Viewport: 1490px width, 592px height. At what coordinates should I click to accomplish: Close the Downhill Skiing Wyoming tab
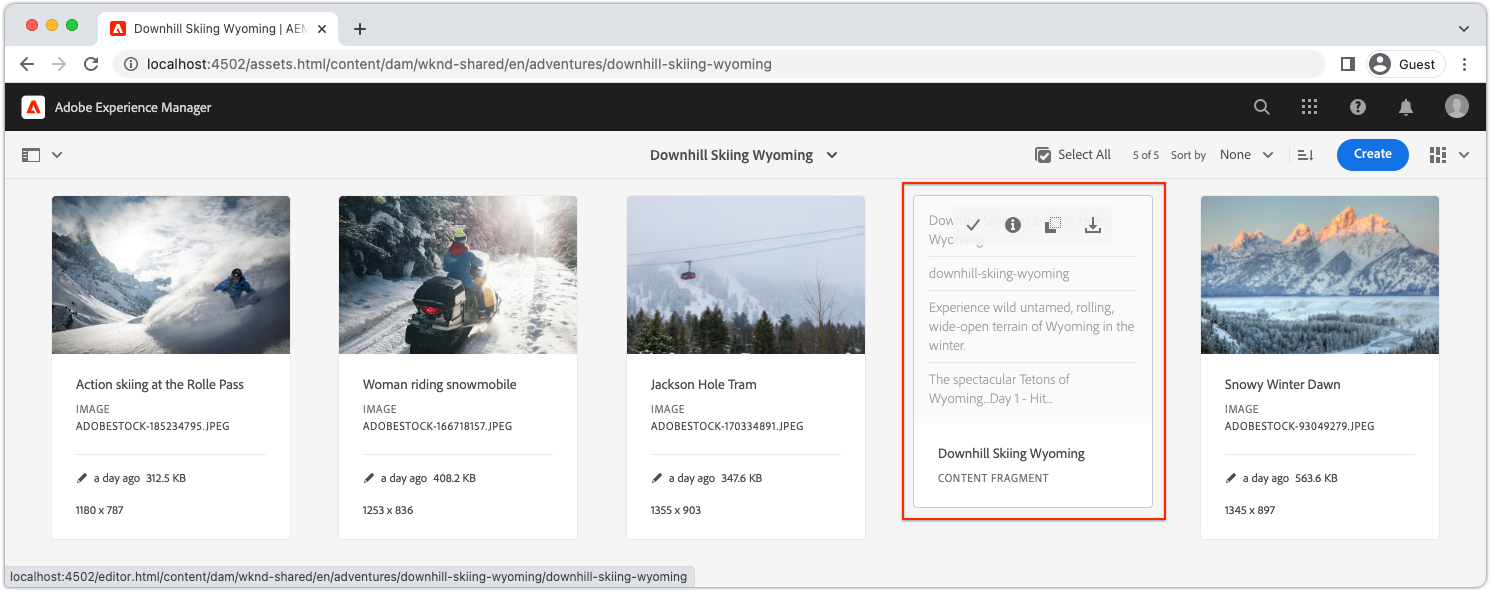[x=323, y=29]
